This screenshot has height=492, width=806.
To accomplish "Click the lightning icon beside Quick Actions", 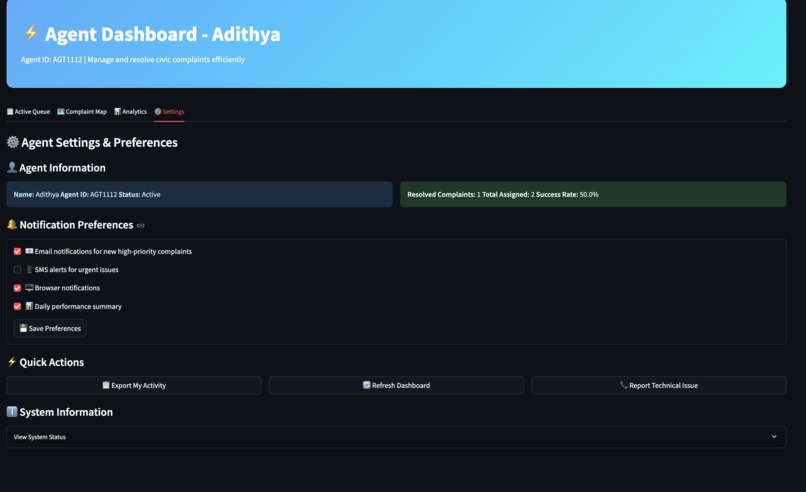I will click(12, 362).
